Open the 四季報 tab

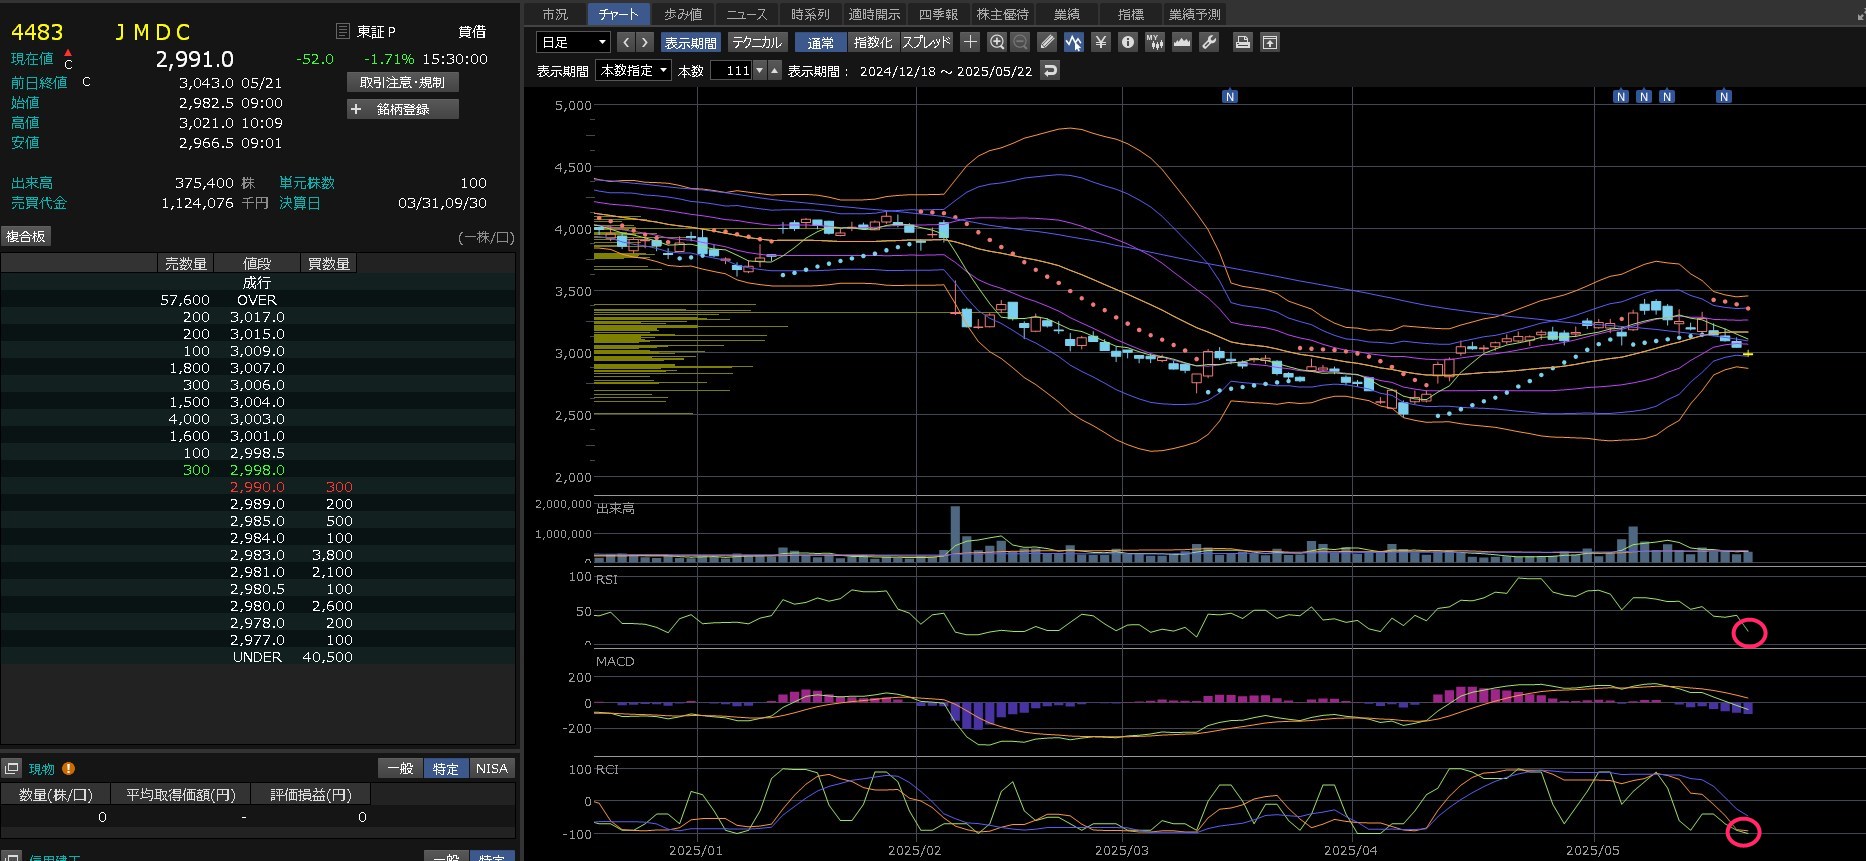[938, 14]
